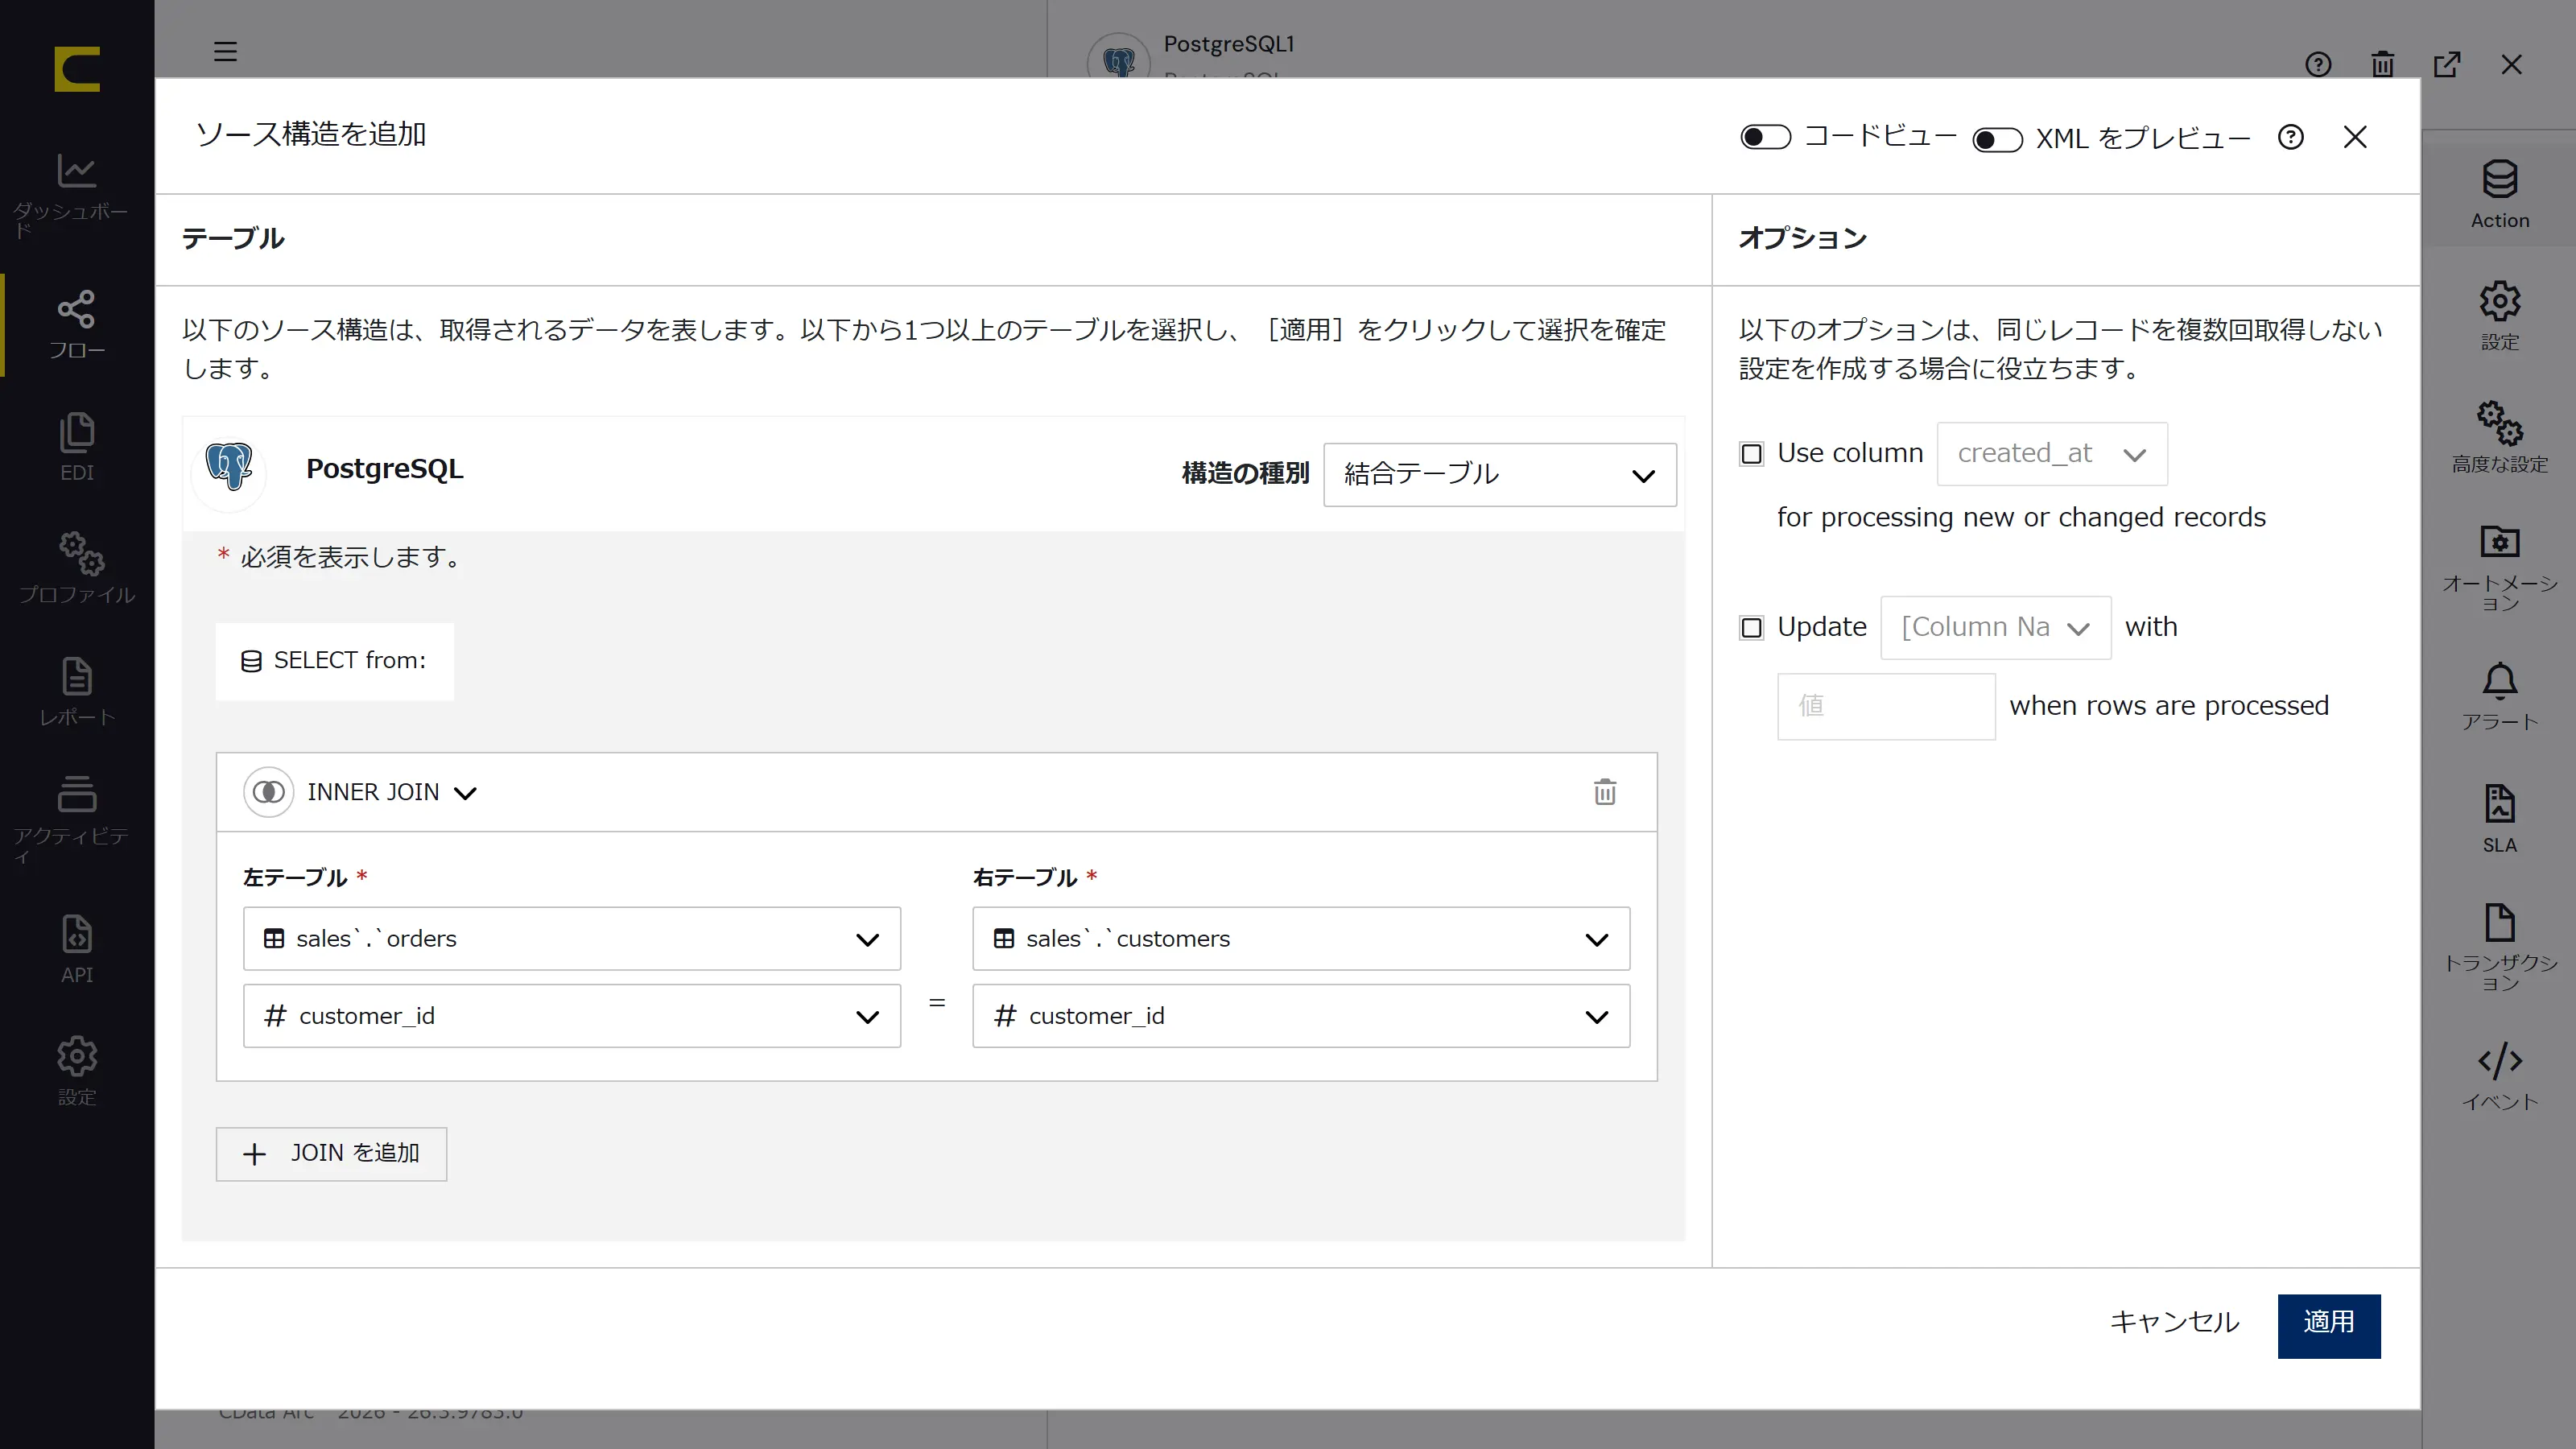The height and width of the screenshot is (1449, 2576).
Task: Click the キャンセル button
Action: point(2174,1322)
